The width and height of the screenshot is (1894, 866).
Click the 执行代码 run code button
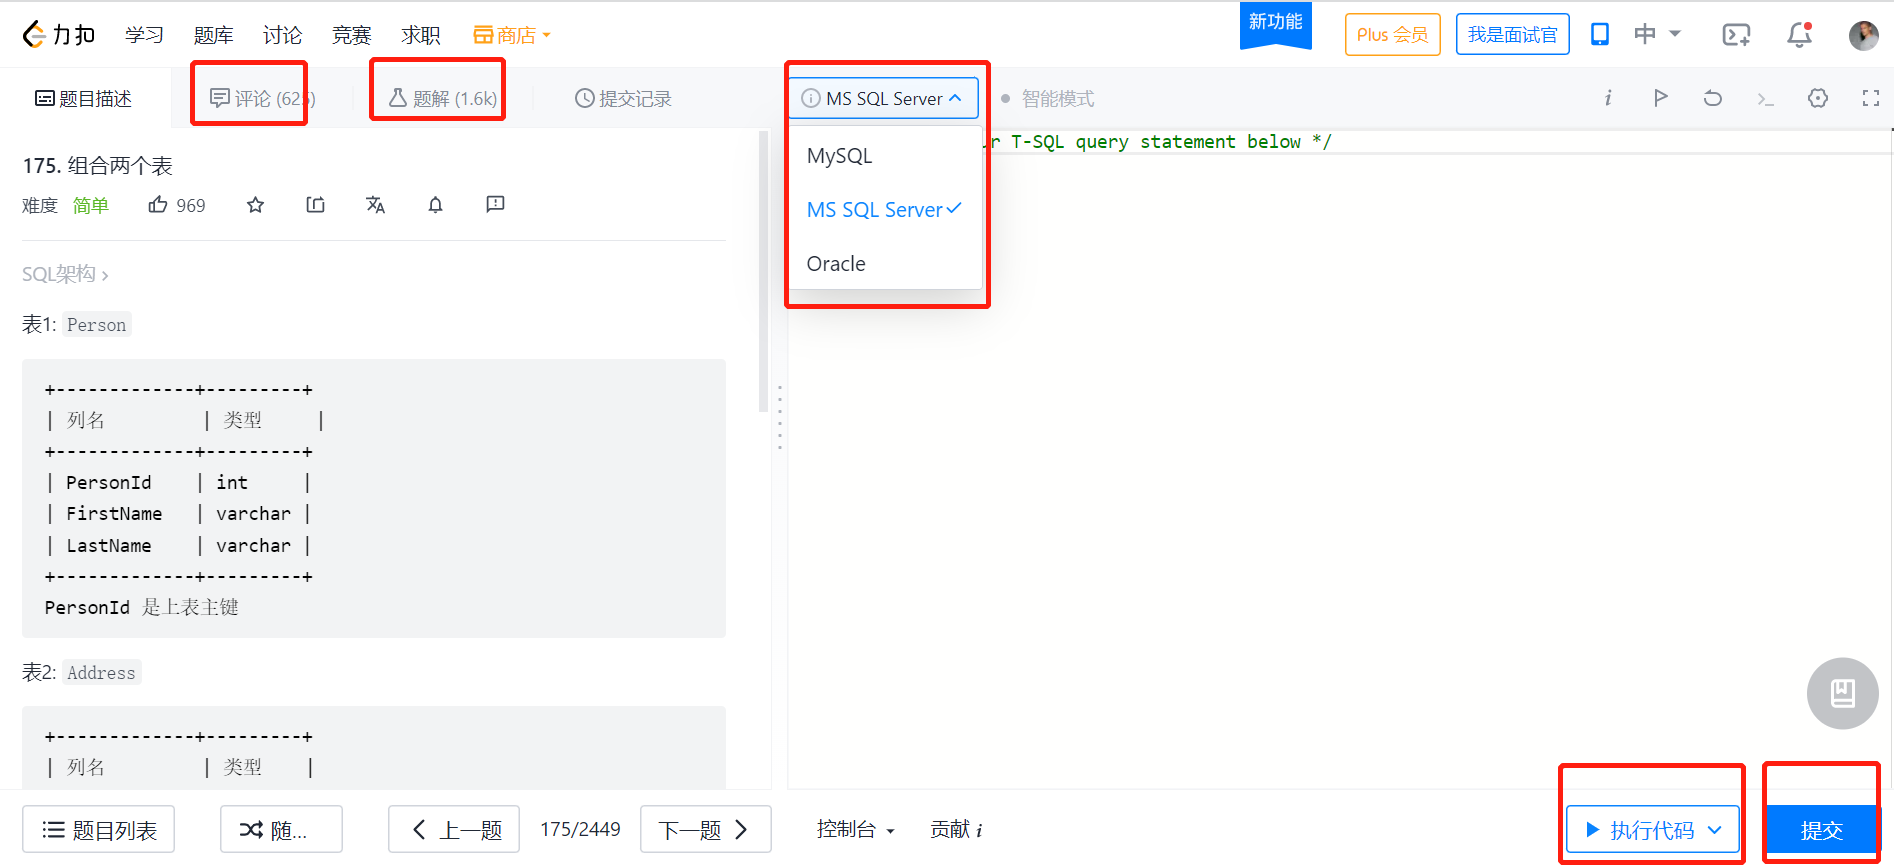(1653, 830)
